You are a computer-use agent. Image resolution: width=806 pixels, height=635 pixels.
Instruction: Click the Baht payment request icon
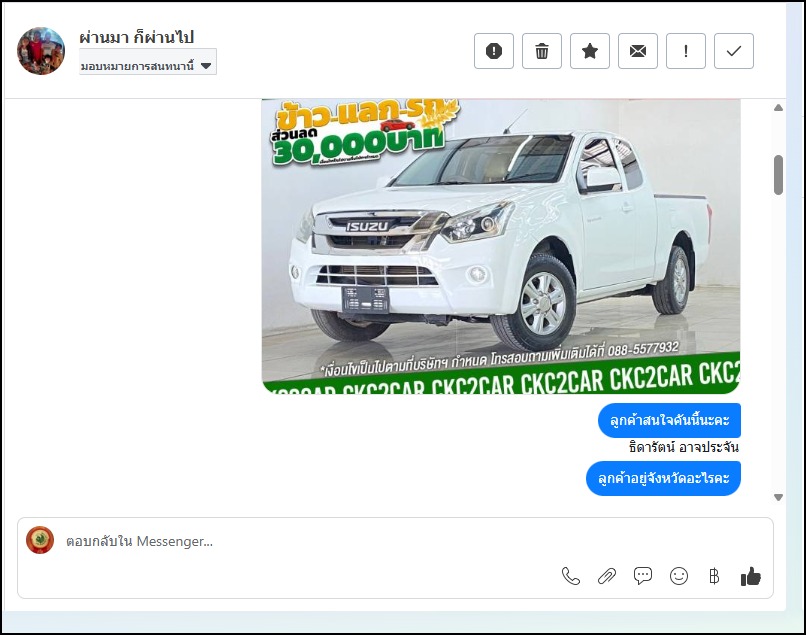coord(714,576)
